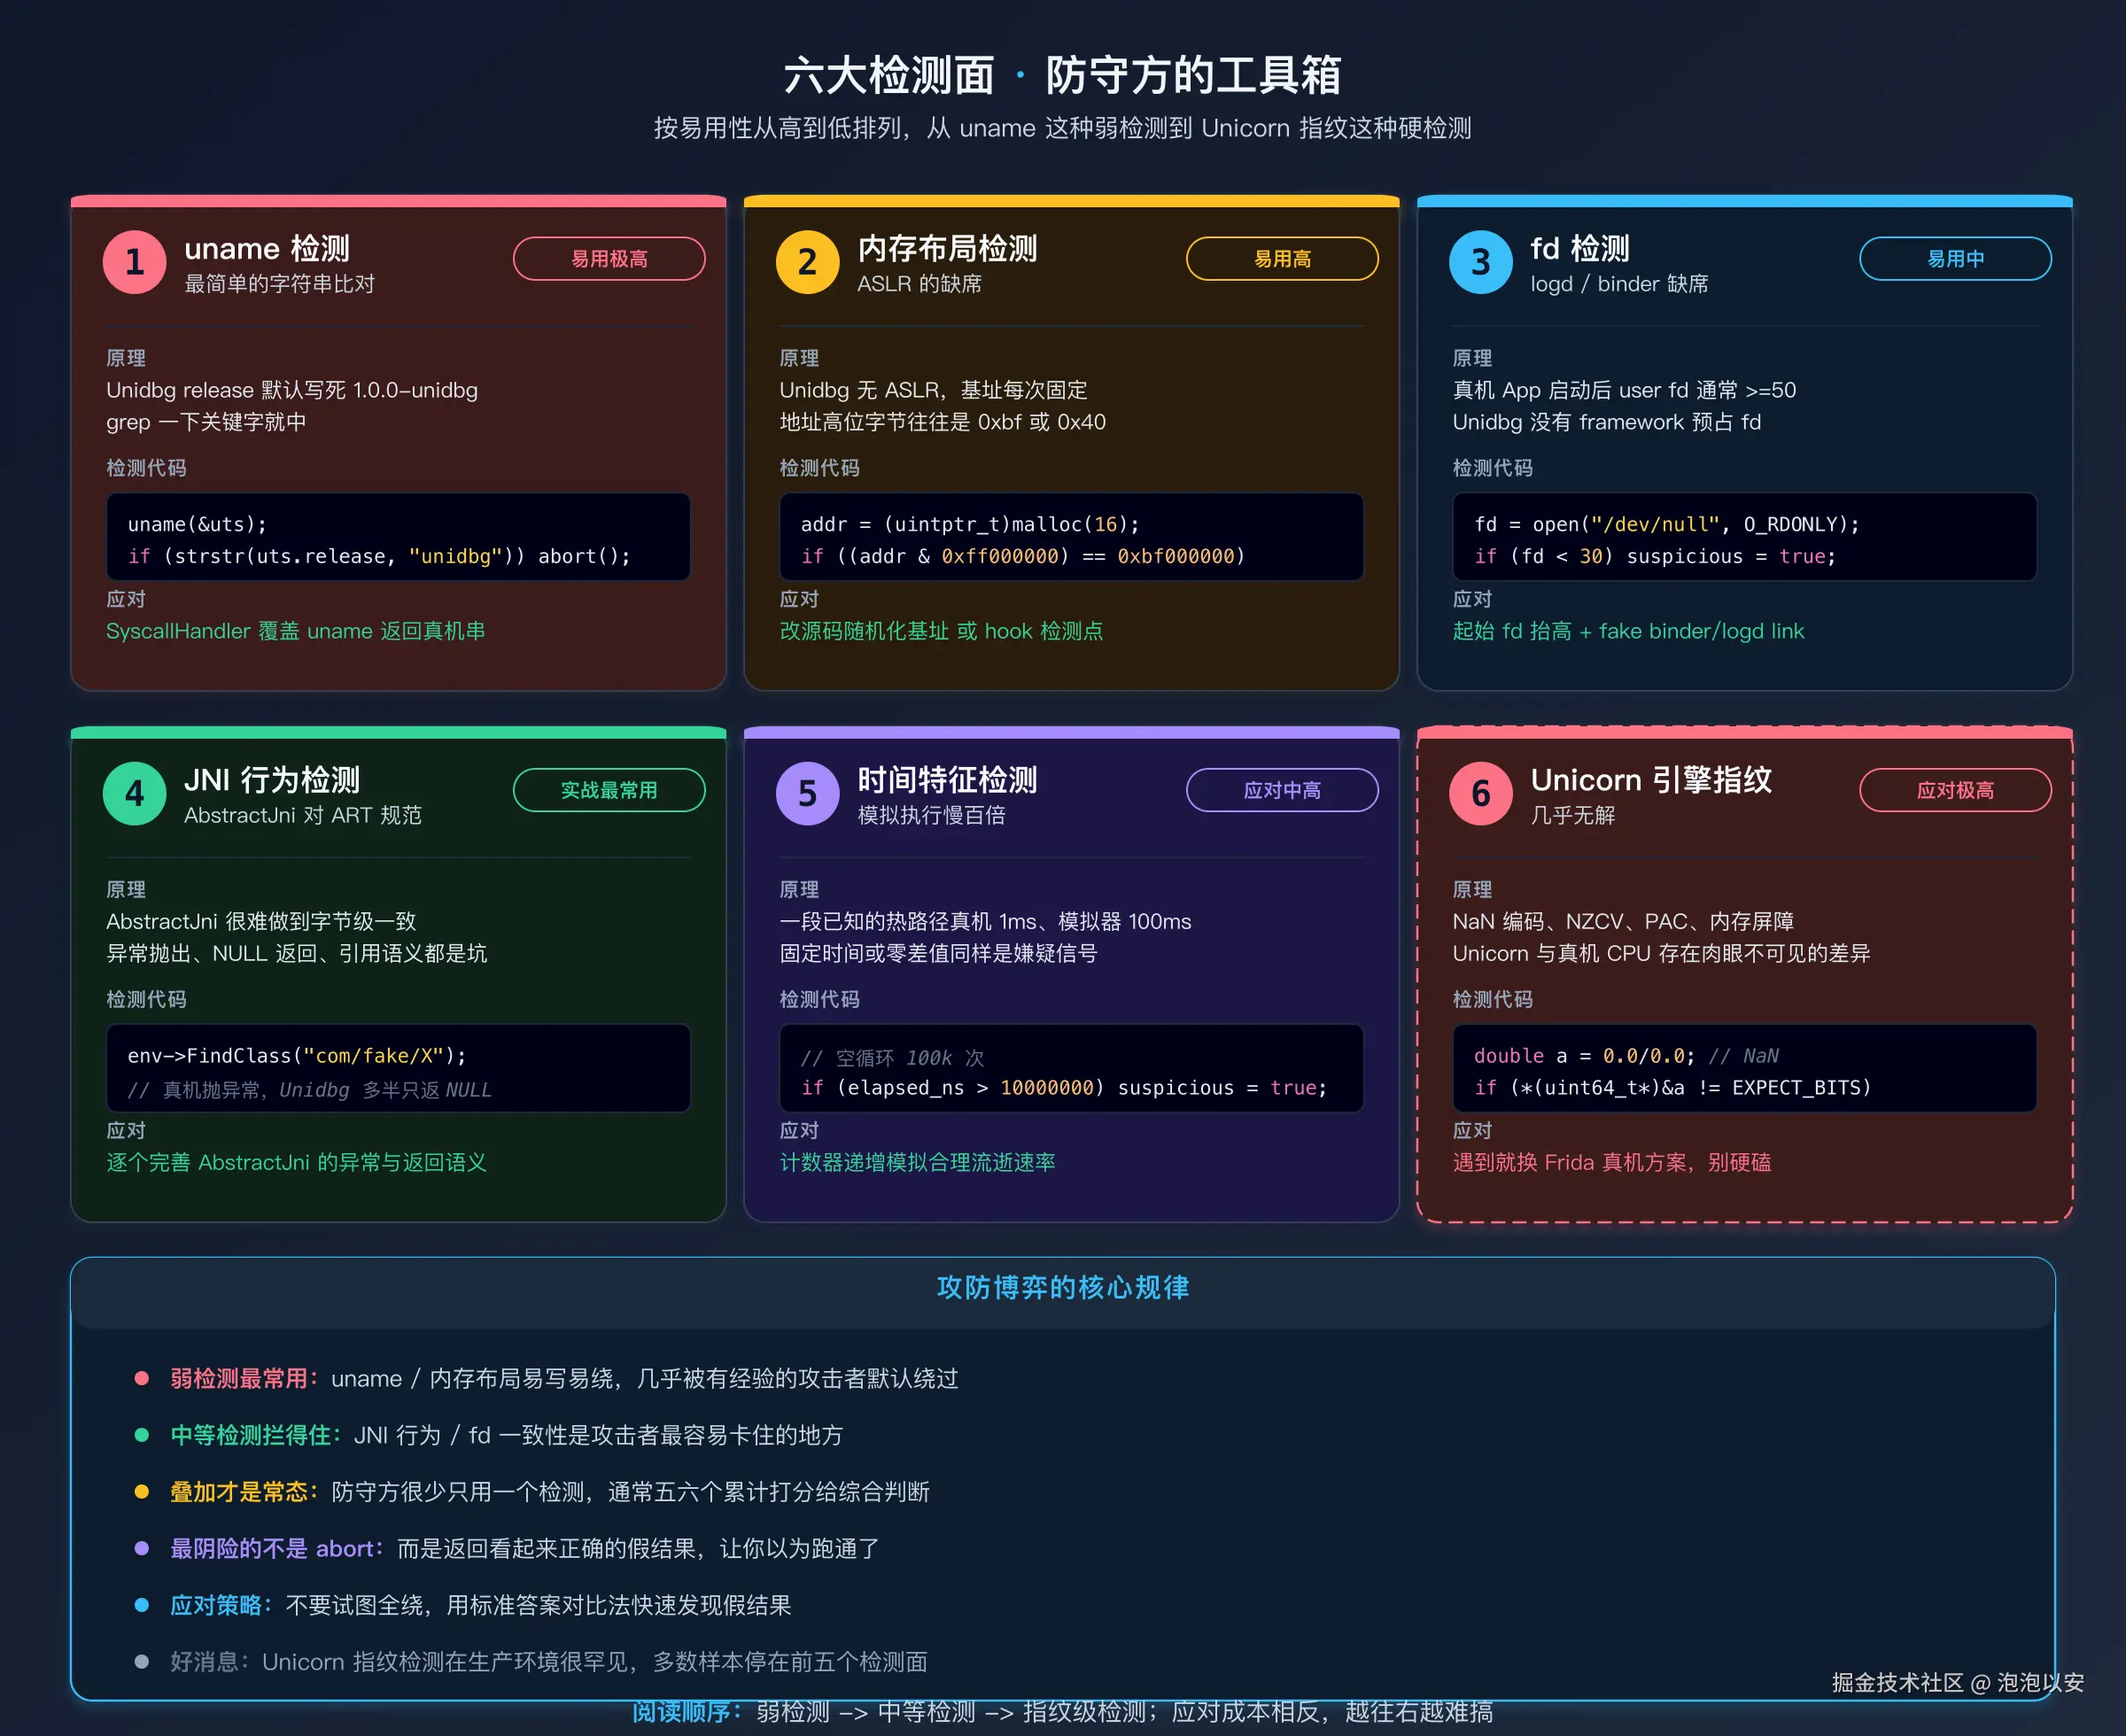Click the comment 真机抛异常, Unidbg 多半只返 NULL
The width and height of the screenshot is (2126, 1736).
click(x=310, y=1090)
